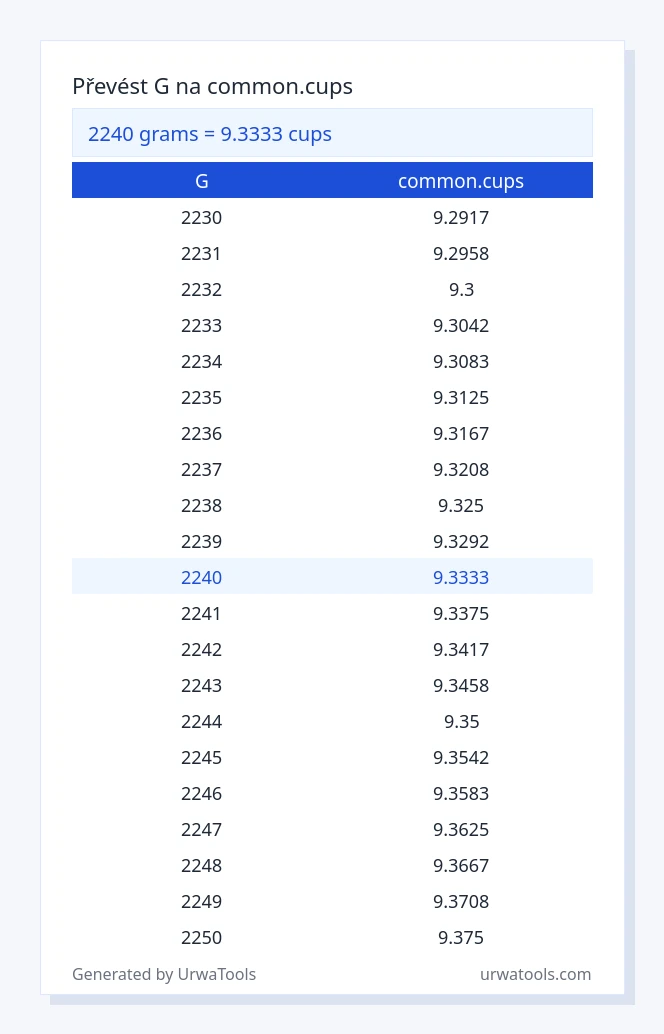Click the 9.35 cups value
664x1034 pixels.
(x=461, y=721)
